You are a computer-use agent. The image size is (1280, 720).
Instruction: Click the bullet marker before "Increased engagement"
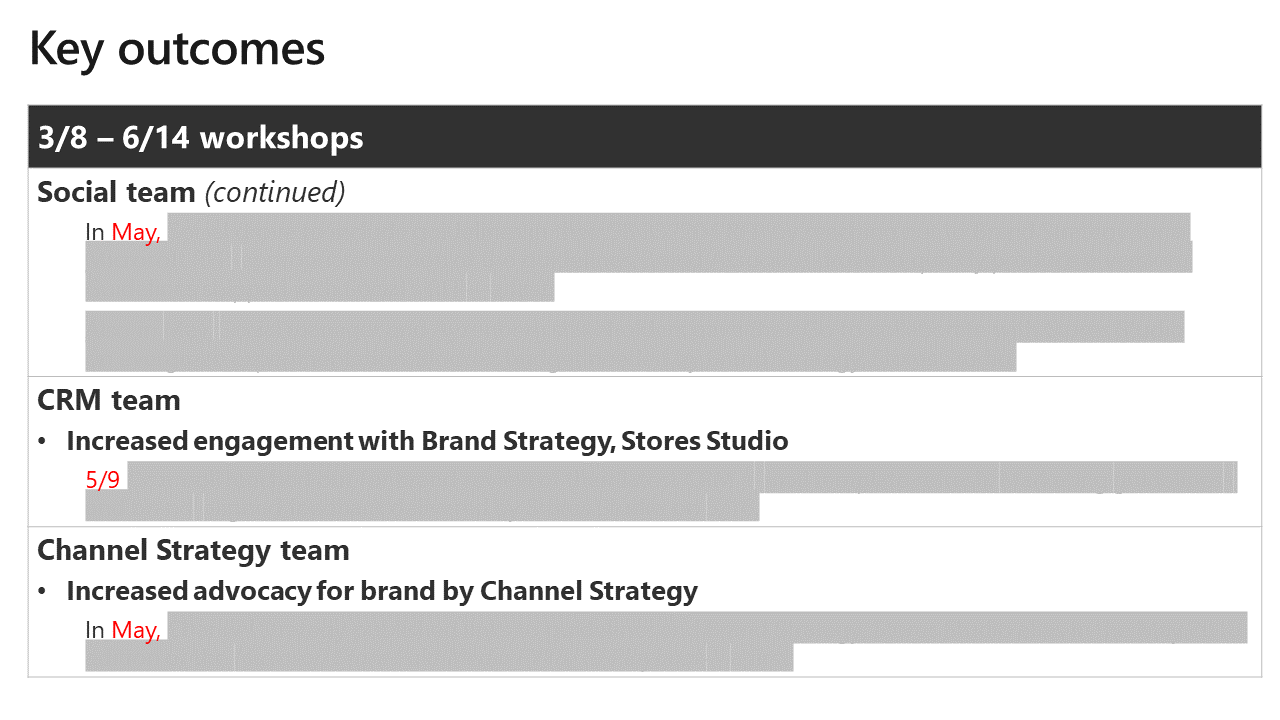tap(43, 441)
